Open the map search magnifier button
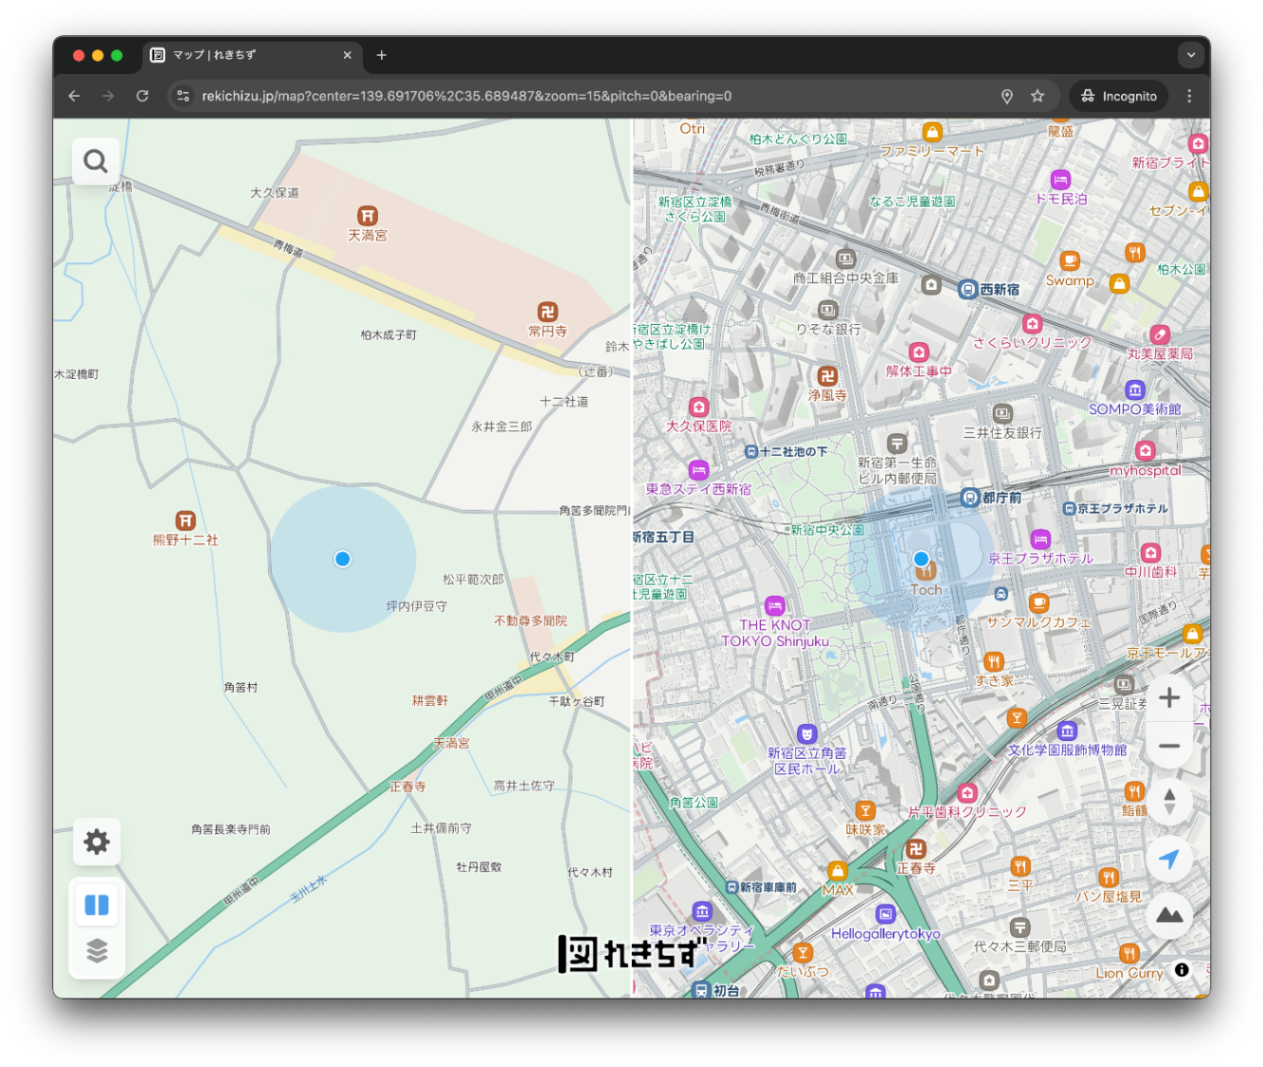This screenshot has height=1067, width=1263. pyautogui.click(x=96, y=161)
